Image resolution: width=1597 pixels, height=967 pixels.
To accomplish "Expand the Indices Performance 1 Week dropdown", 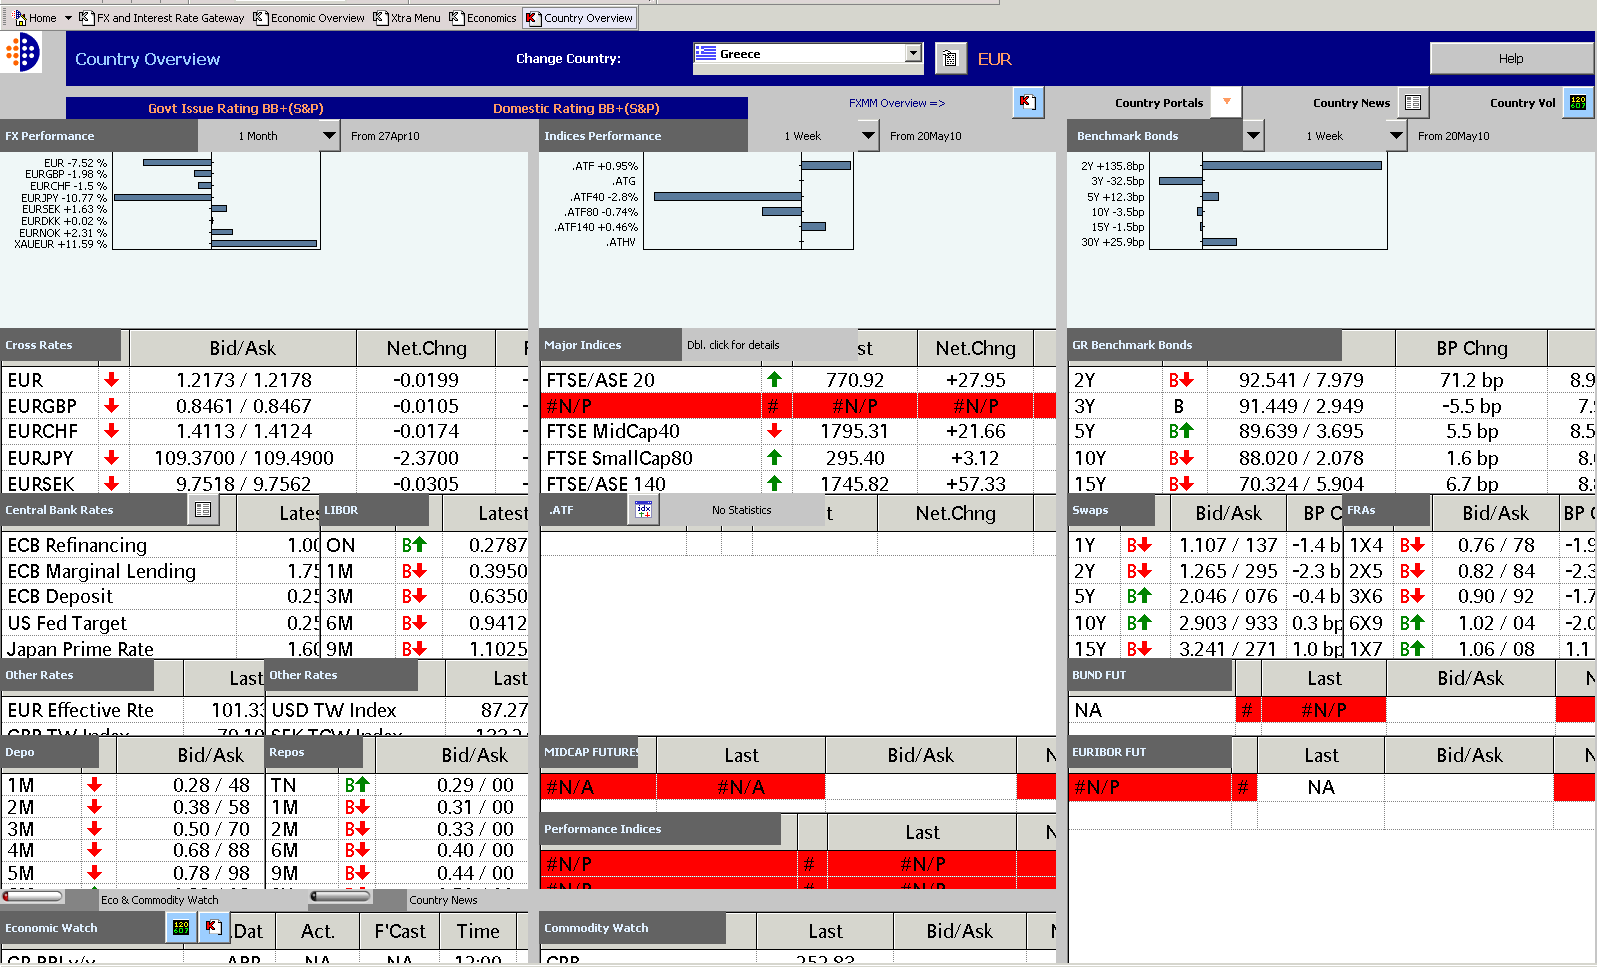I will point(868,136).
